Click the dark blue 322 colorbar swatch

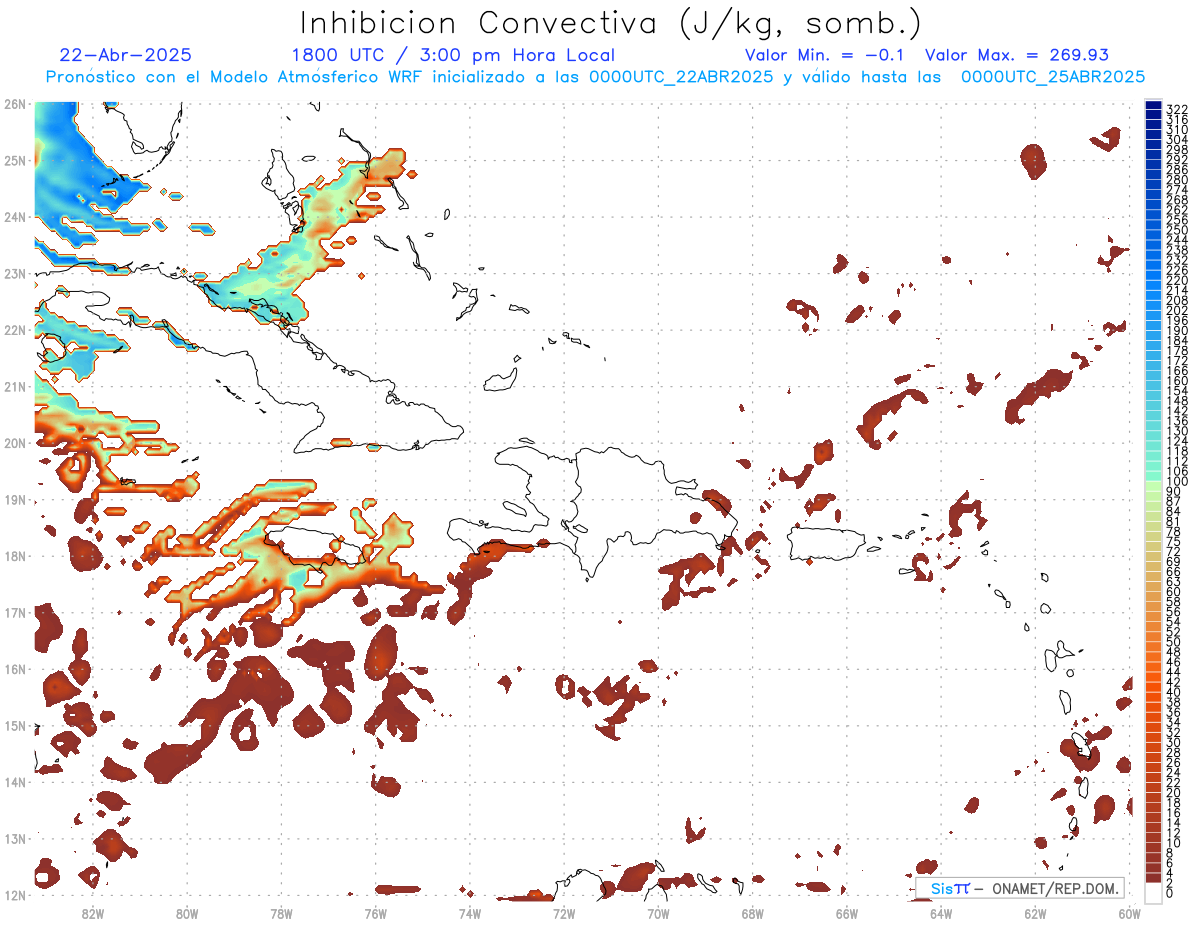(1153, 105)
